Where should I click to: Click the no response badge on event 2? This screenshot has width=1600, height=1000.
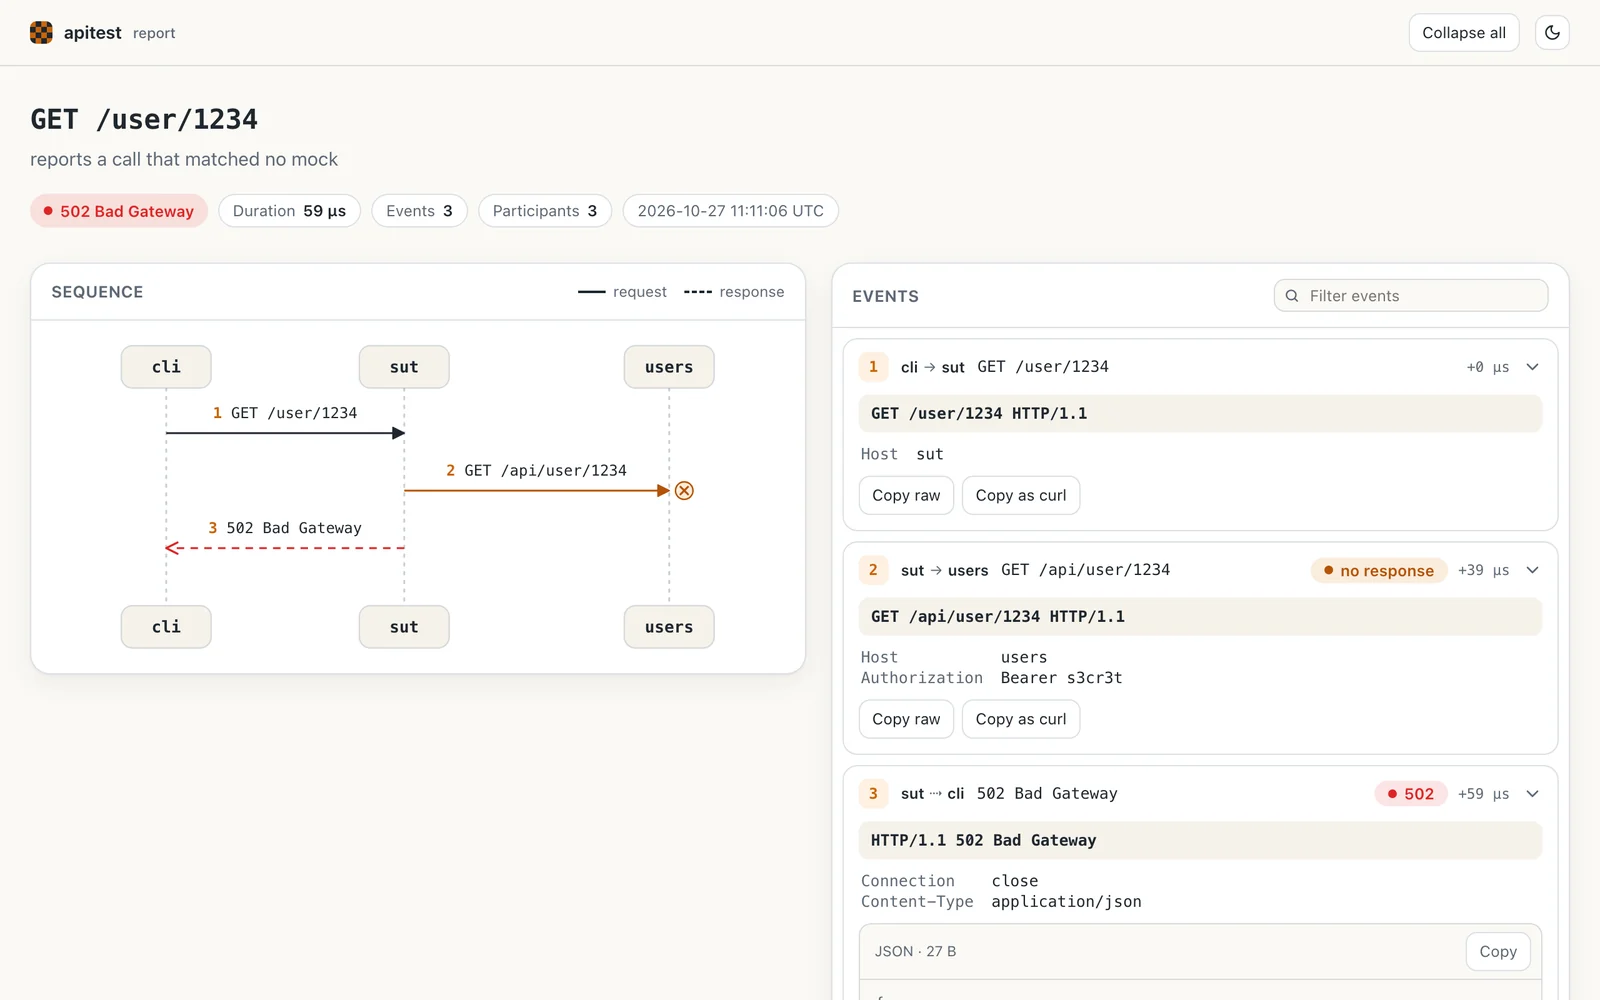(x=1379, y=571)
